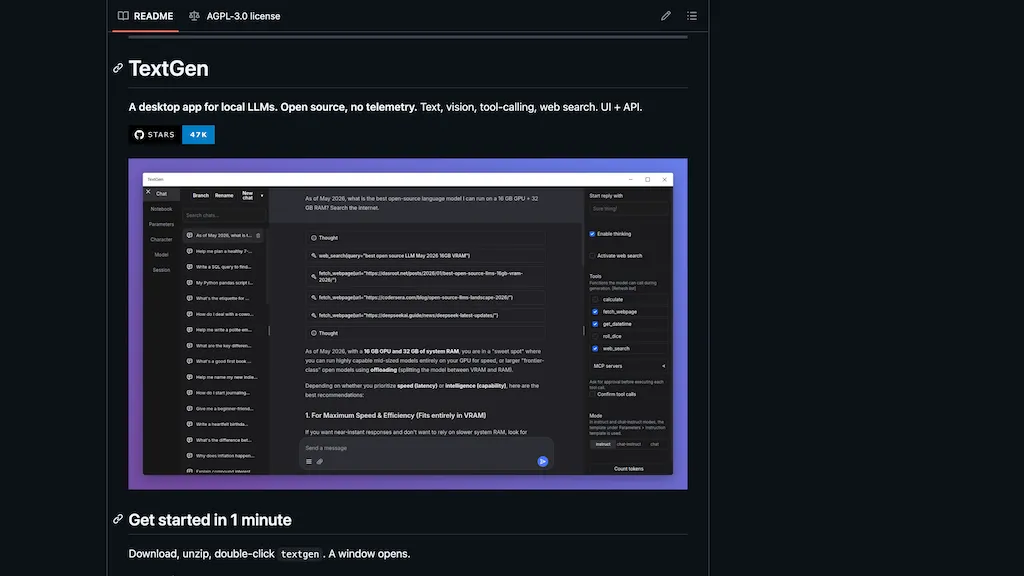In TextGen screenshot, select 'Help me plan a healthy' chat
Screen dimensions: 1024x576
click(x=223, y=251)
